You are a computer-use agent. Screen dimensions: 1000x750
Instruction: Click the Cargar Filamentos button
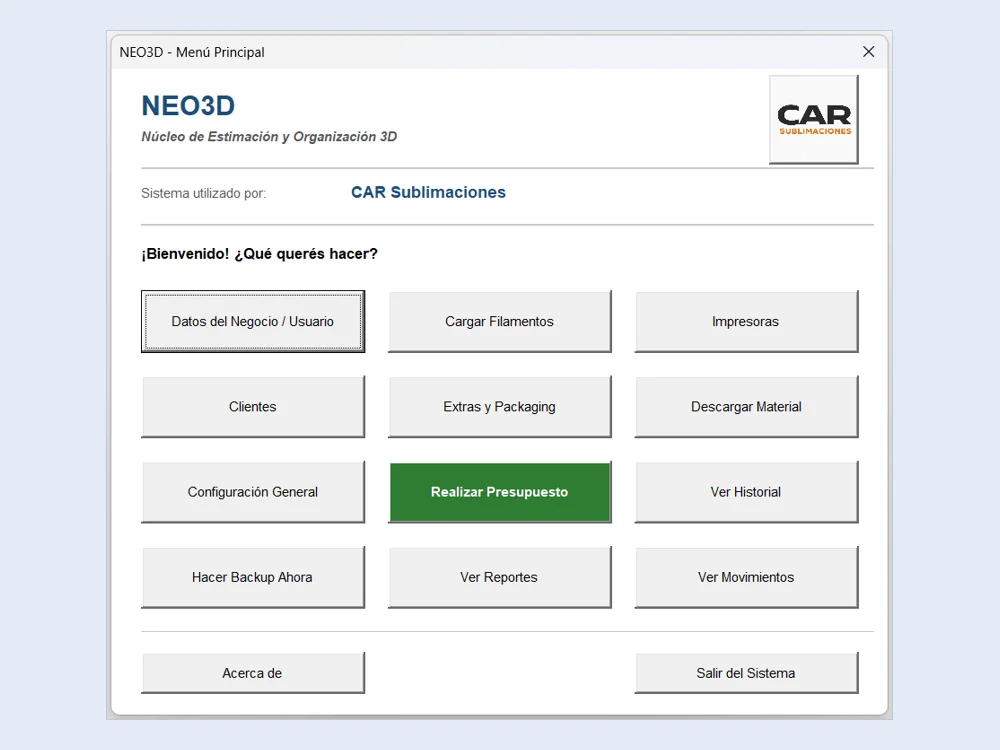pos(499,321)
